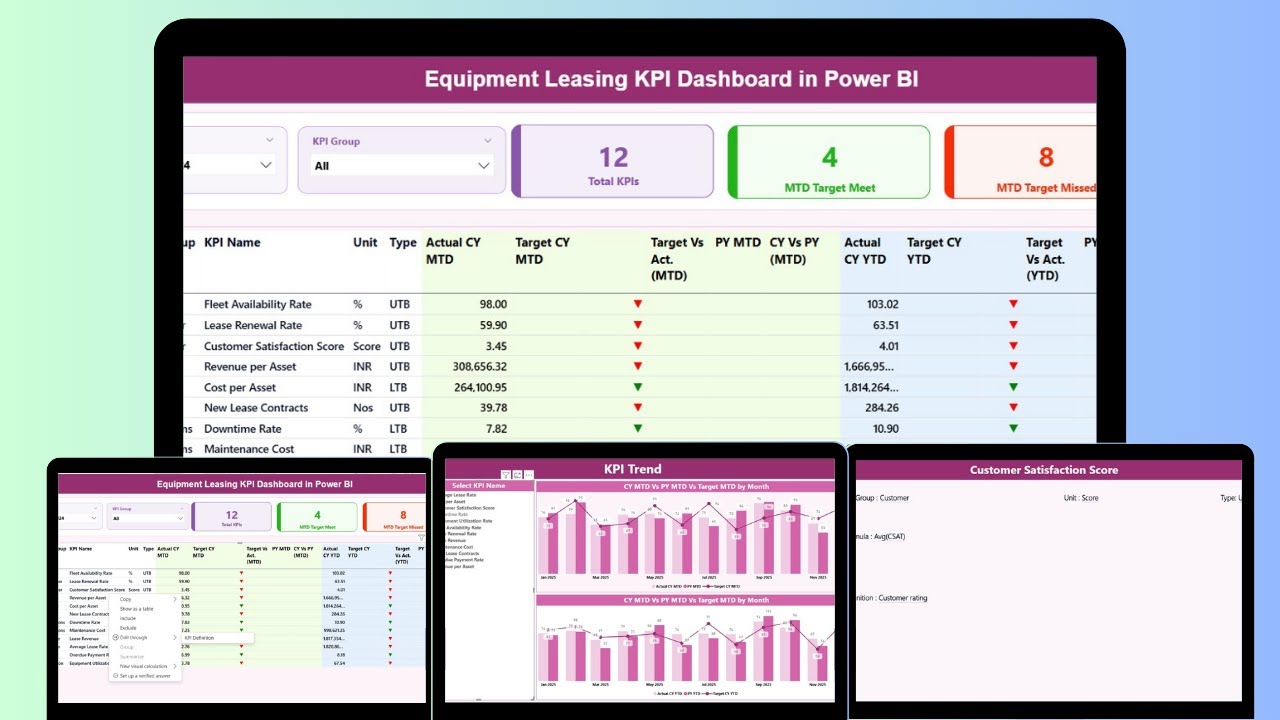Click the YTD green arrow for Downtime Rate

[x=1013, y=428]
